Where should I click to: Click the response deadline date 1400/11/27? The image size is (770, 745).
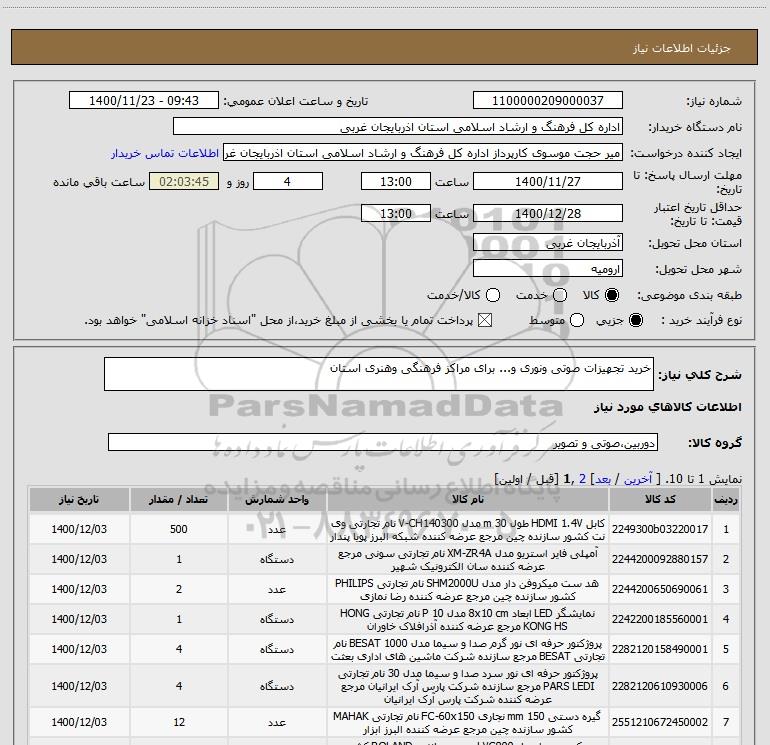coord(548,181)
